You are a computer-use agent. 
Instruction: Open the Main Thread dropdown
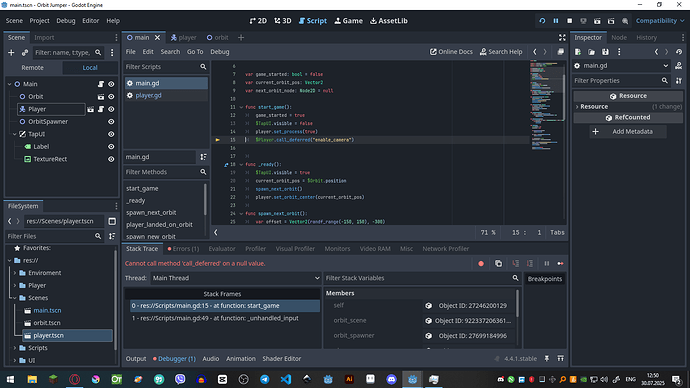[235, 278]
